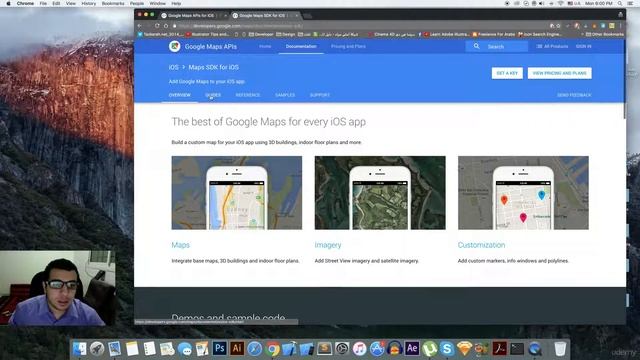Image resolution: width=640 pixels, height=360 pixels.
Task: Select the Overview tab
Action: 180,95
